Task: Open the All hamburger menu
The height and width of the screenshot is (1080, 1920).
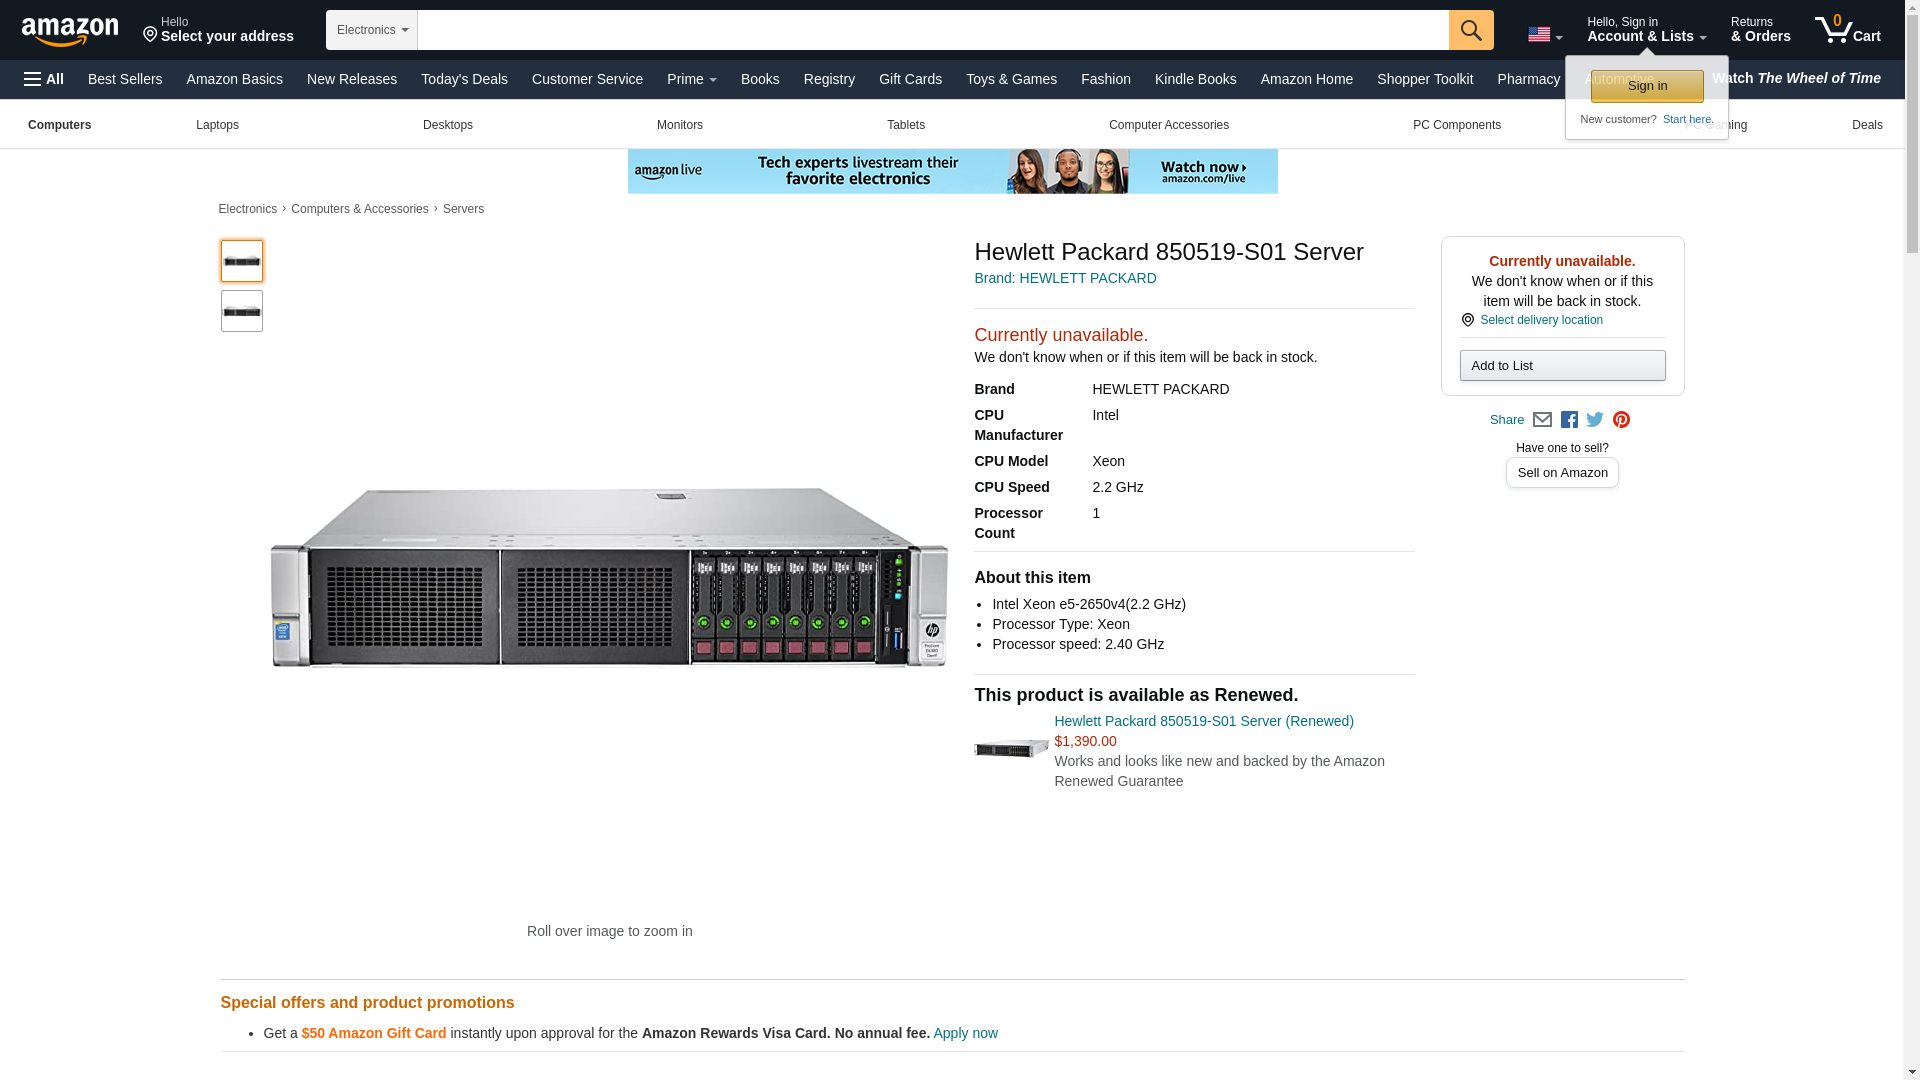Action: click(44, 79)
